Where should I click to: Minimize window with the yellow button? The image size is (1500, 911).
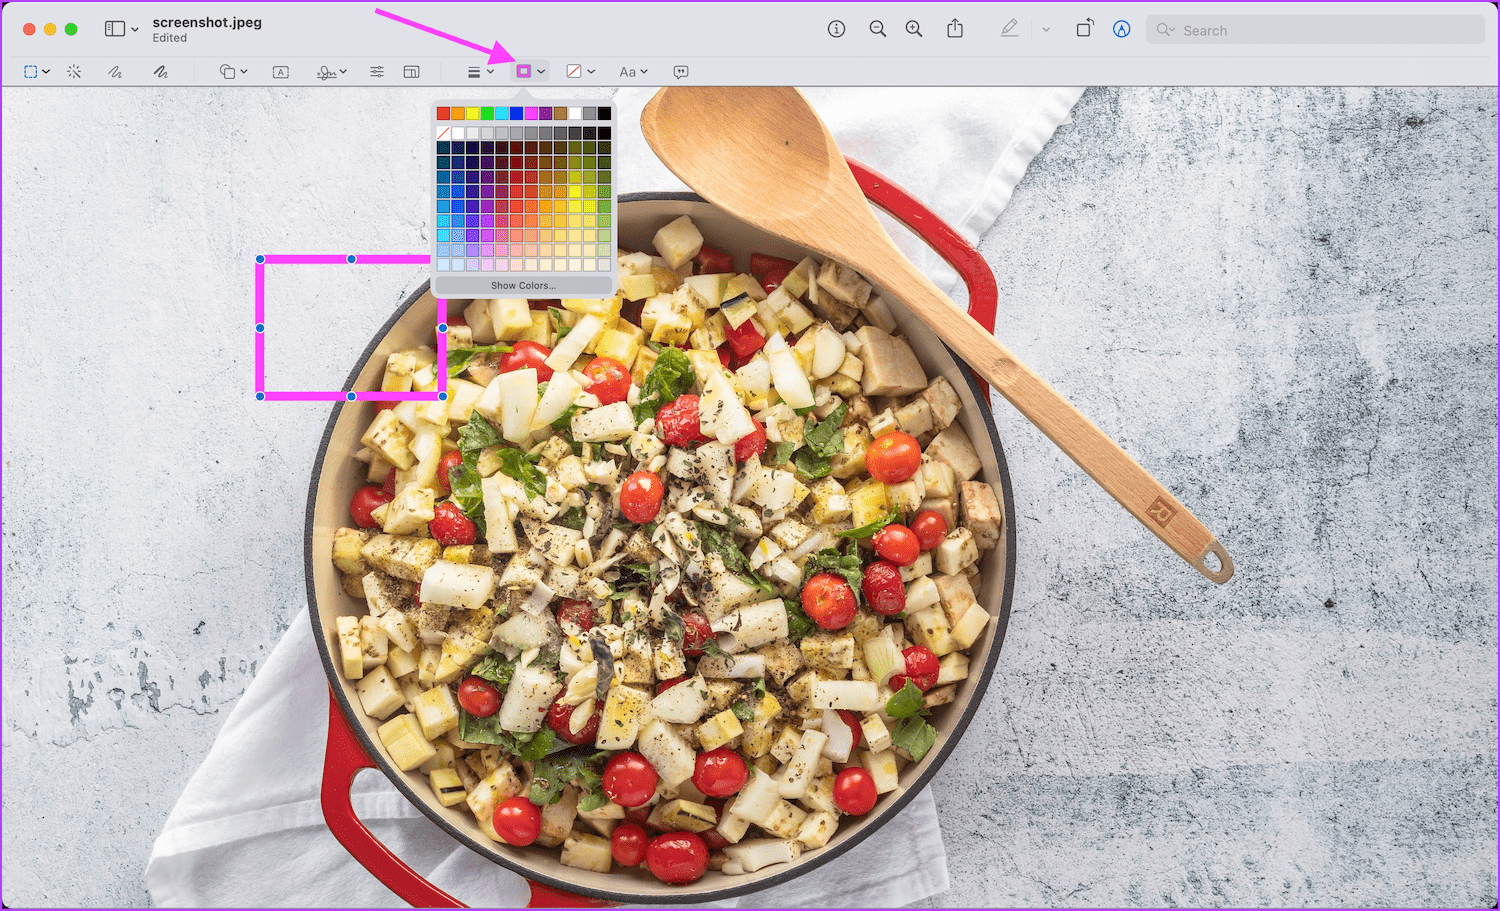point(50,29)
